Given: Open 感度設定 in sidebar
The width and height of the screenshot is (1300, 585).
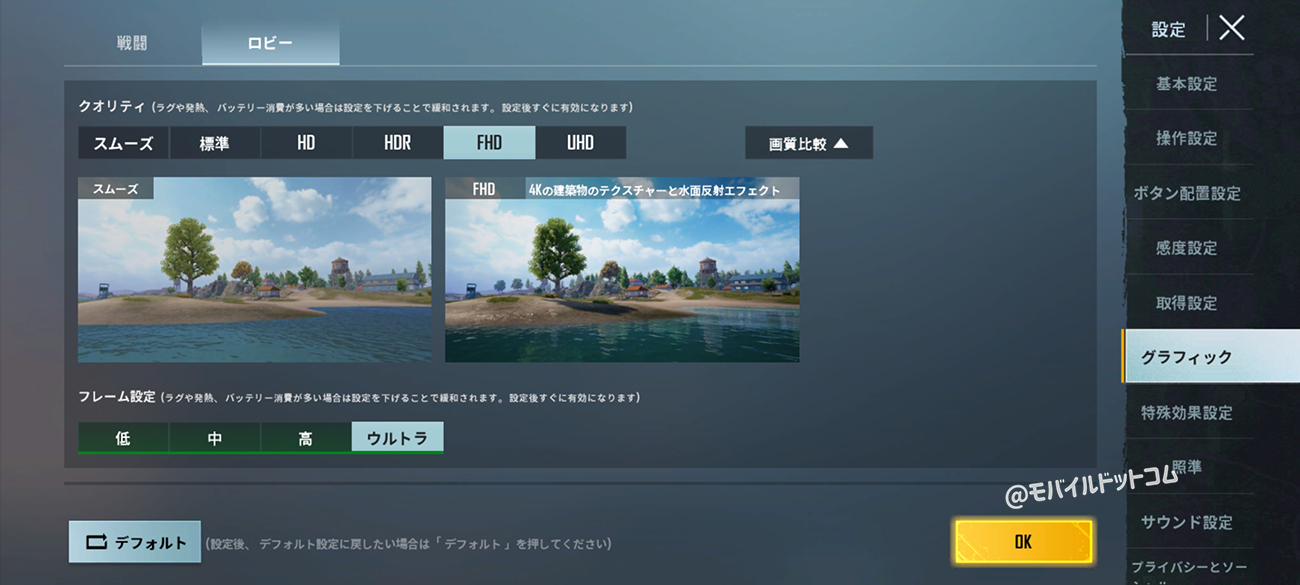Looking at the screenshot, I should click(x=1187, y=248).
